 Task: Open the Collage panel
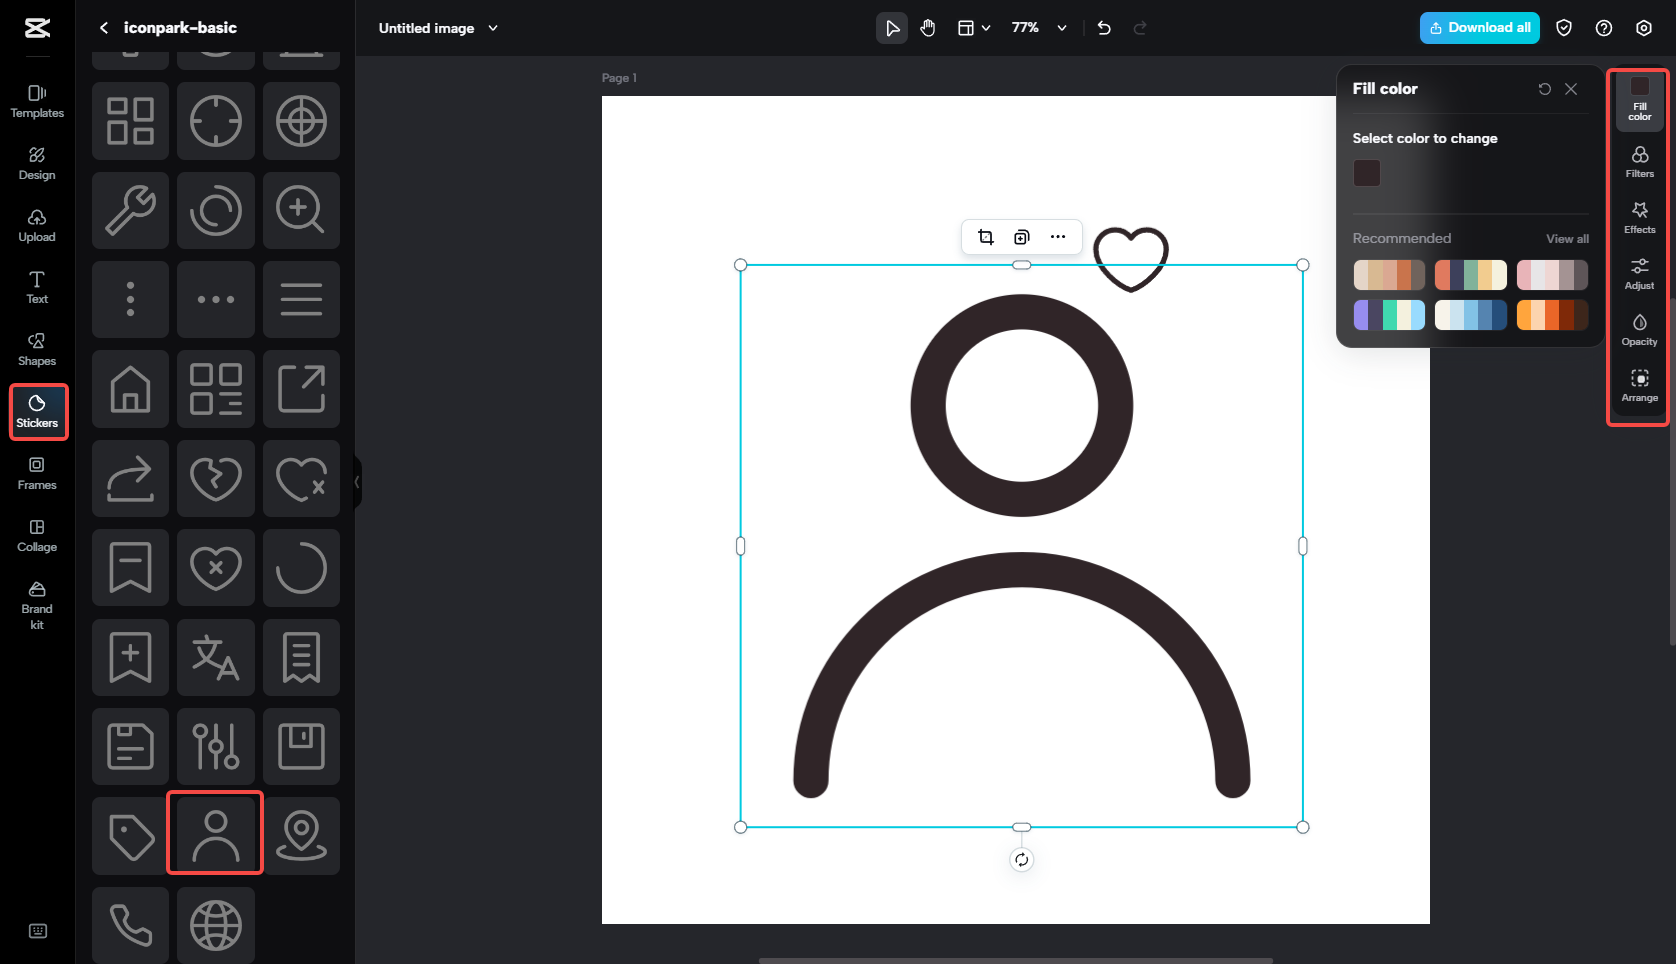[x=37, y=536]
